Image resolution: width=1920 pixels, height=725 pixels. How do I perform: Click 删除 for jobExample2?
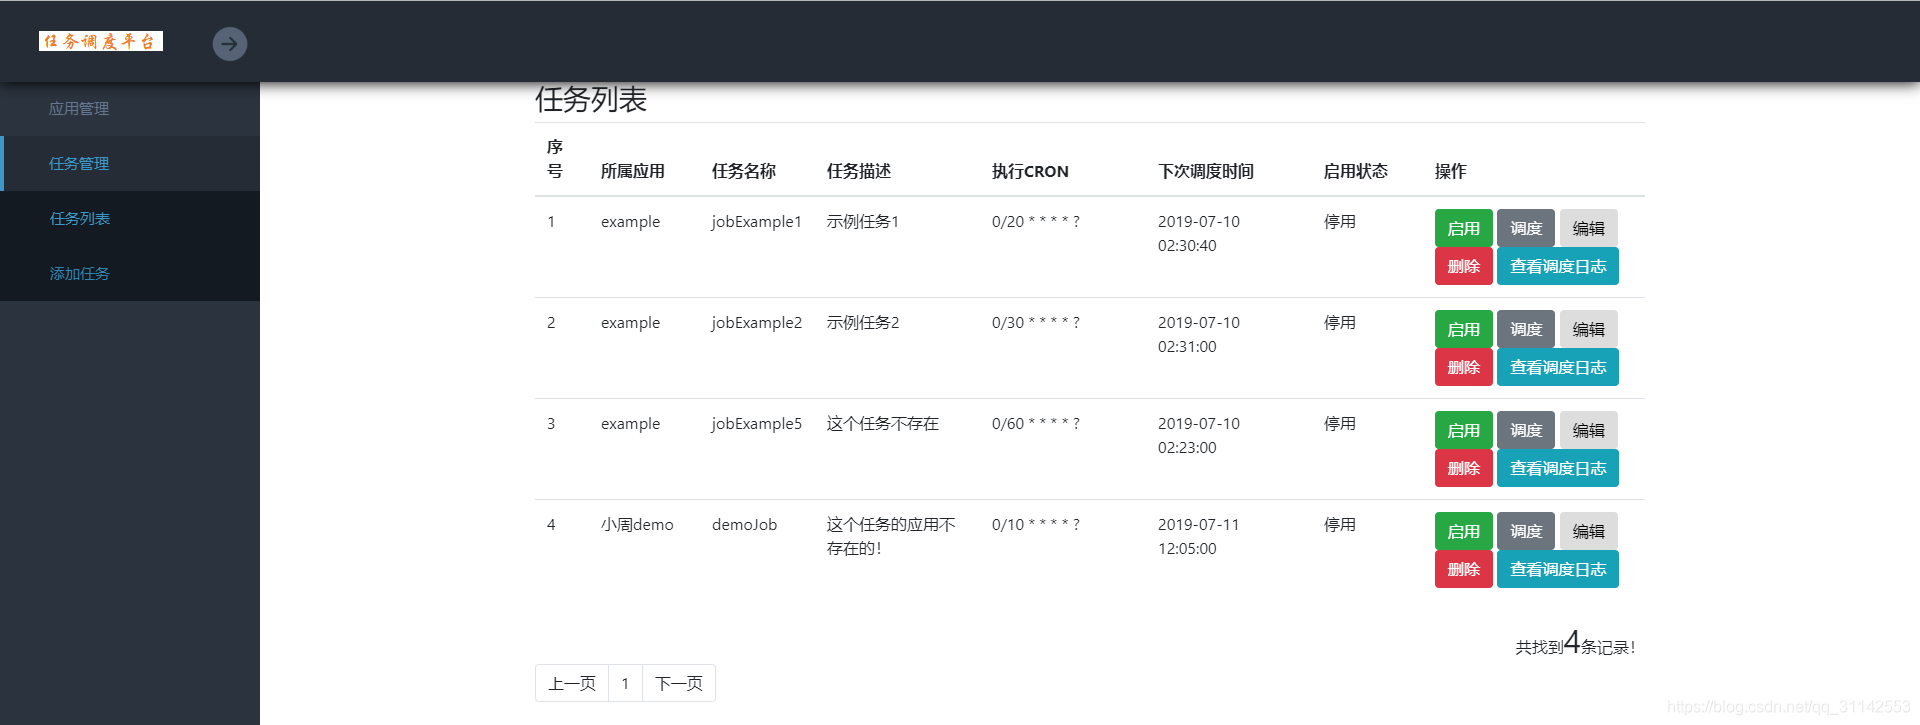(x=1463, y=367)
